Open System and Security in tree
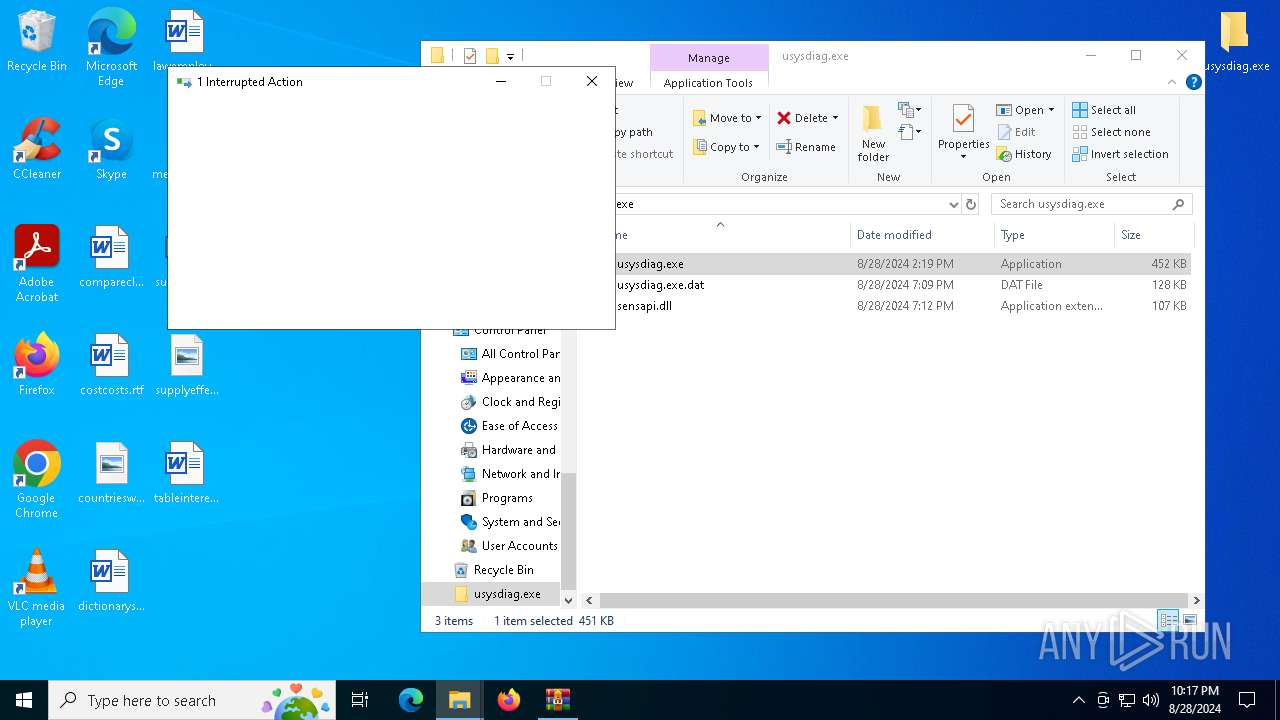The width and height of the screenshot is (1280, 720). point(510,522)
